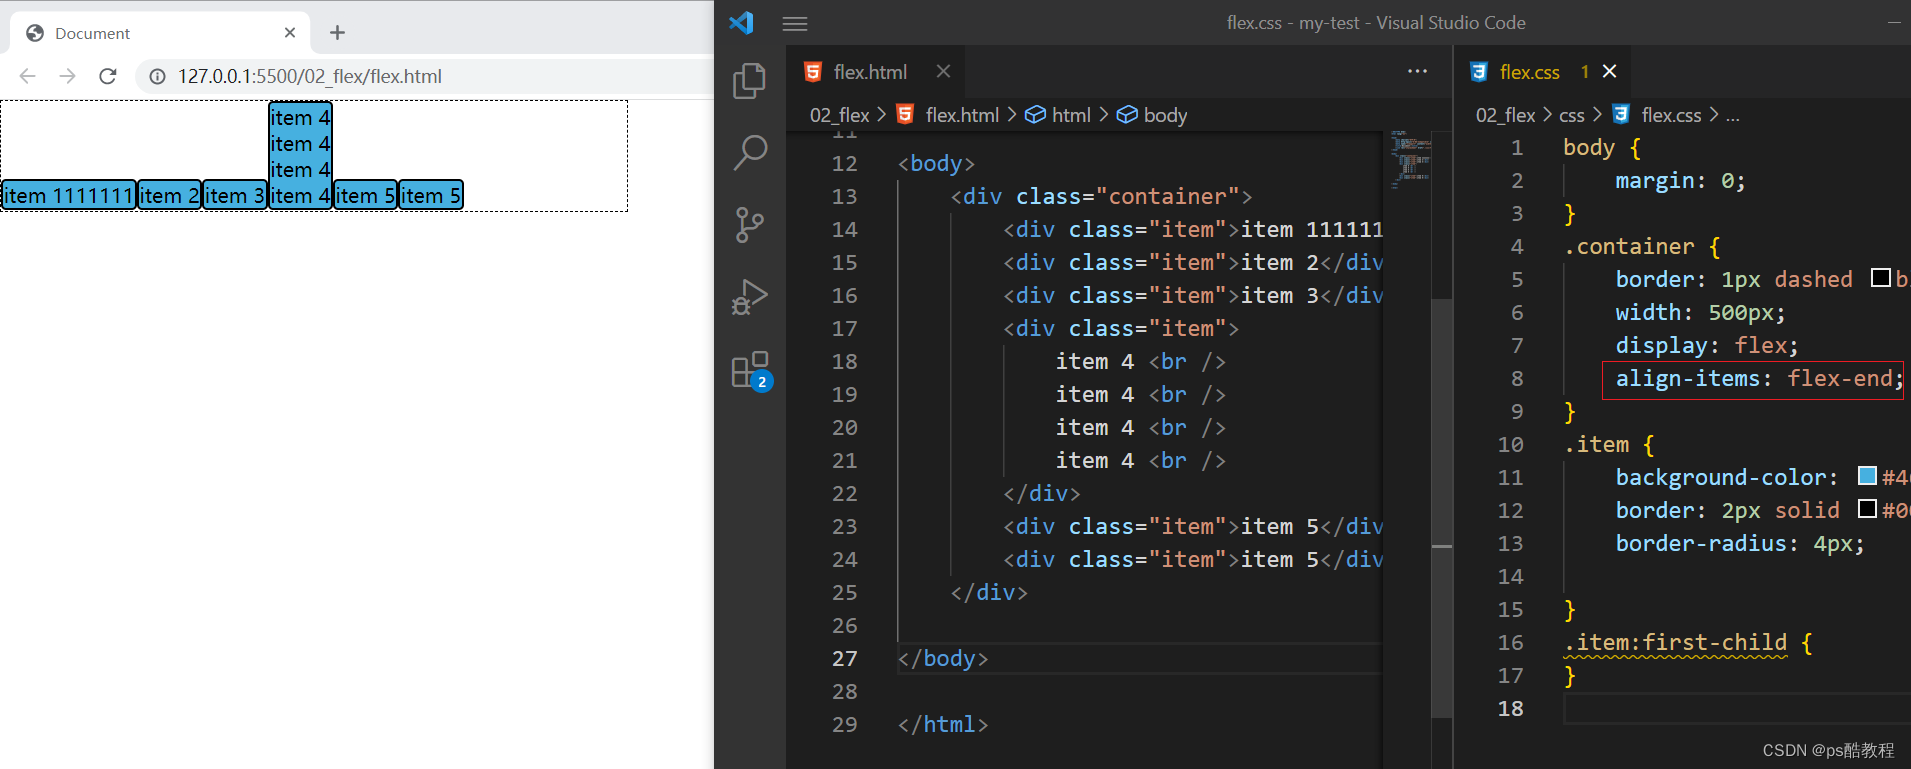Click flex.html in the breadcrumb

(962, 115)
